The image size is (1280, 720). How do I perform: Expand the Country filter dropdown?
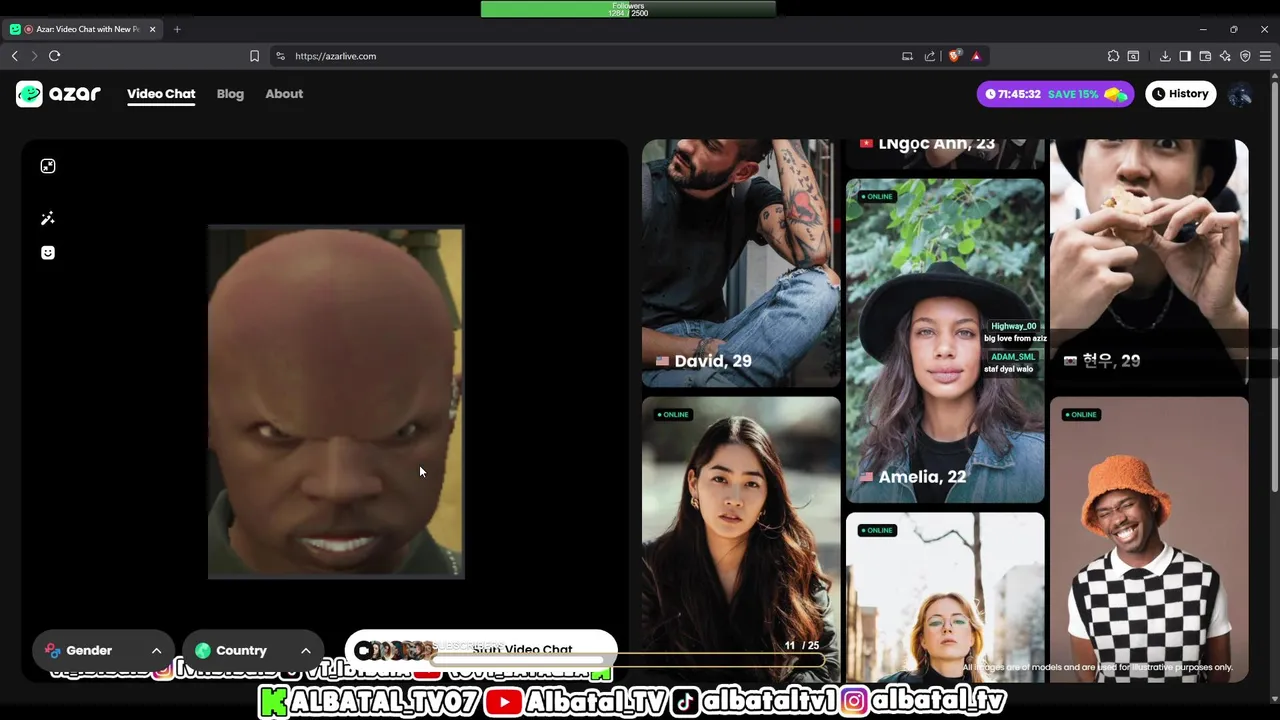[253, 650]
